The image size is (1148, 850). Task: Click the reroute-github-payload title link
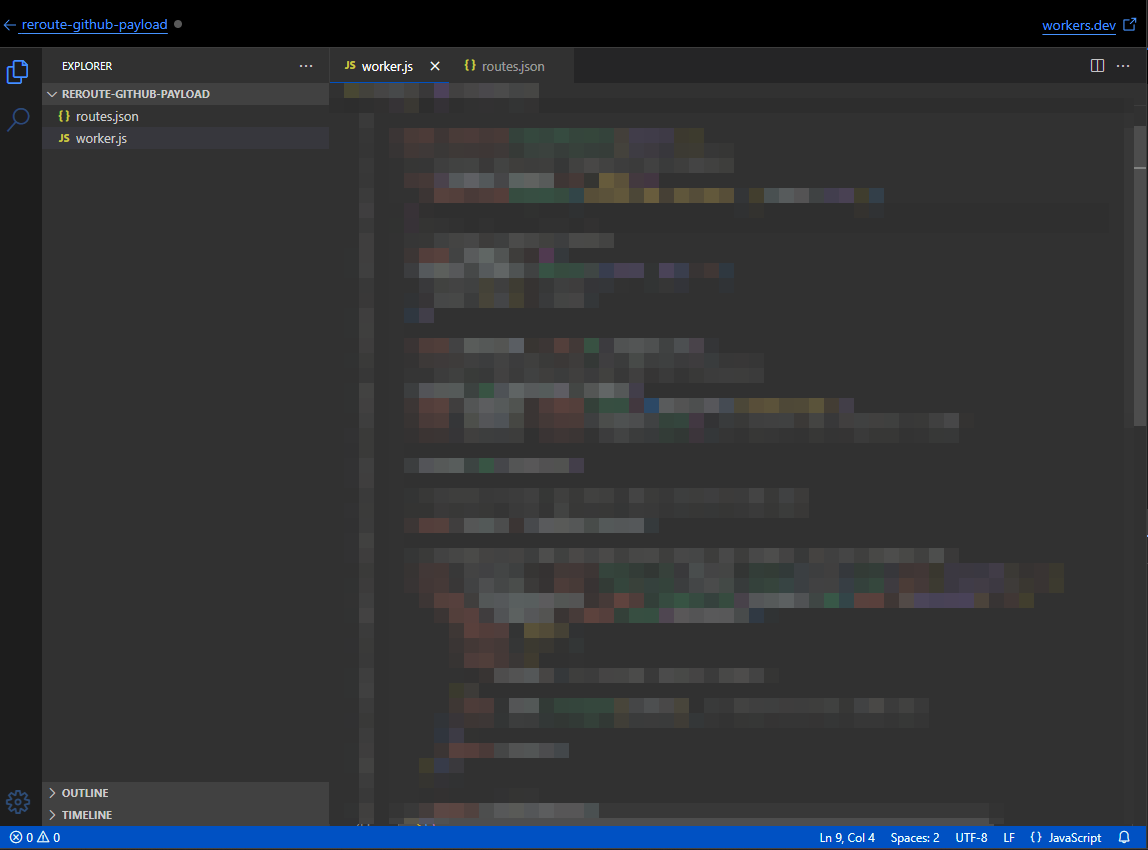tap(94, 25)
